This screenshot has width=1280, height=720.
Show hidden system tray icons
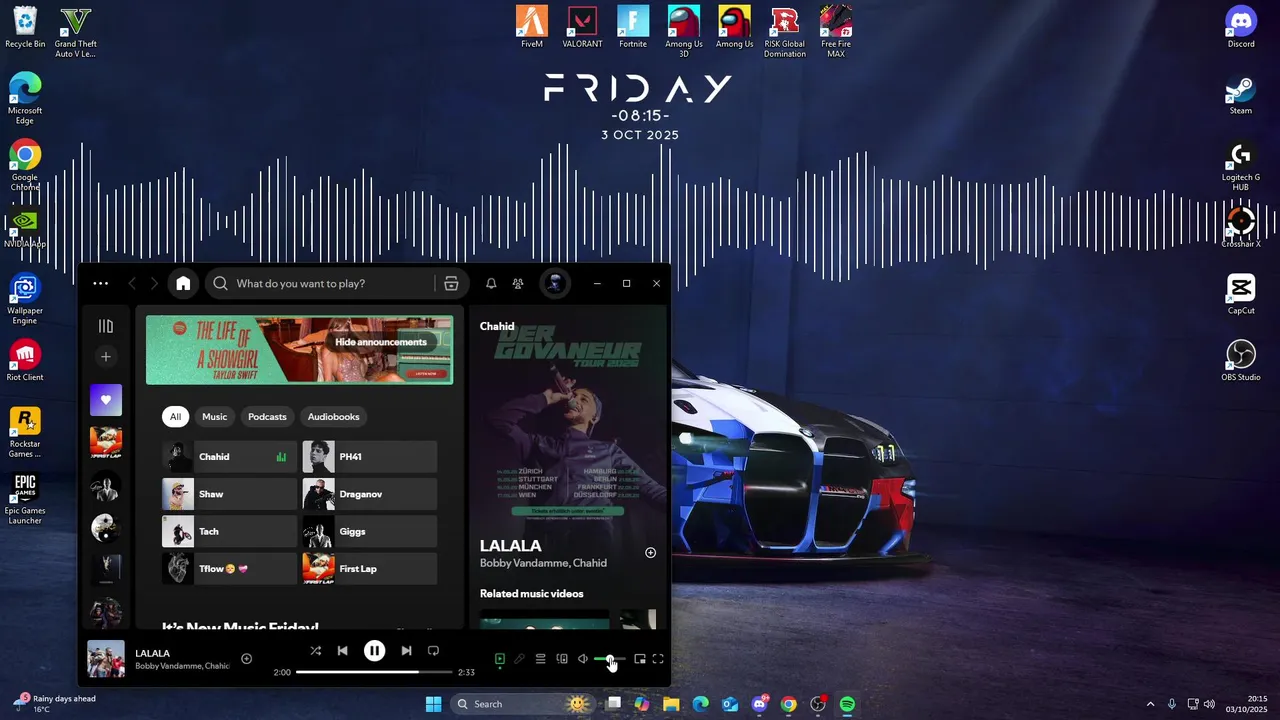coord(1150,704)
